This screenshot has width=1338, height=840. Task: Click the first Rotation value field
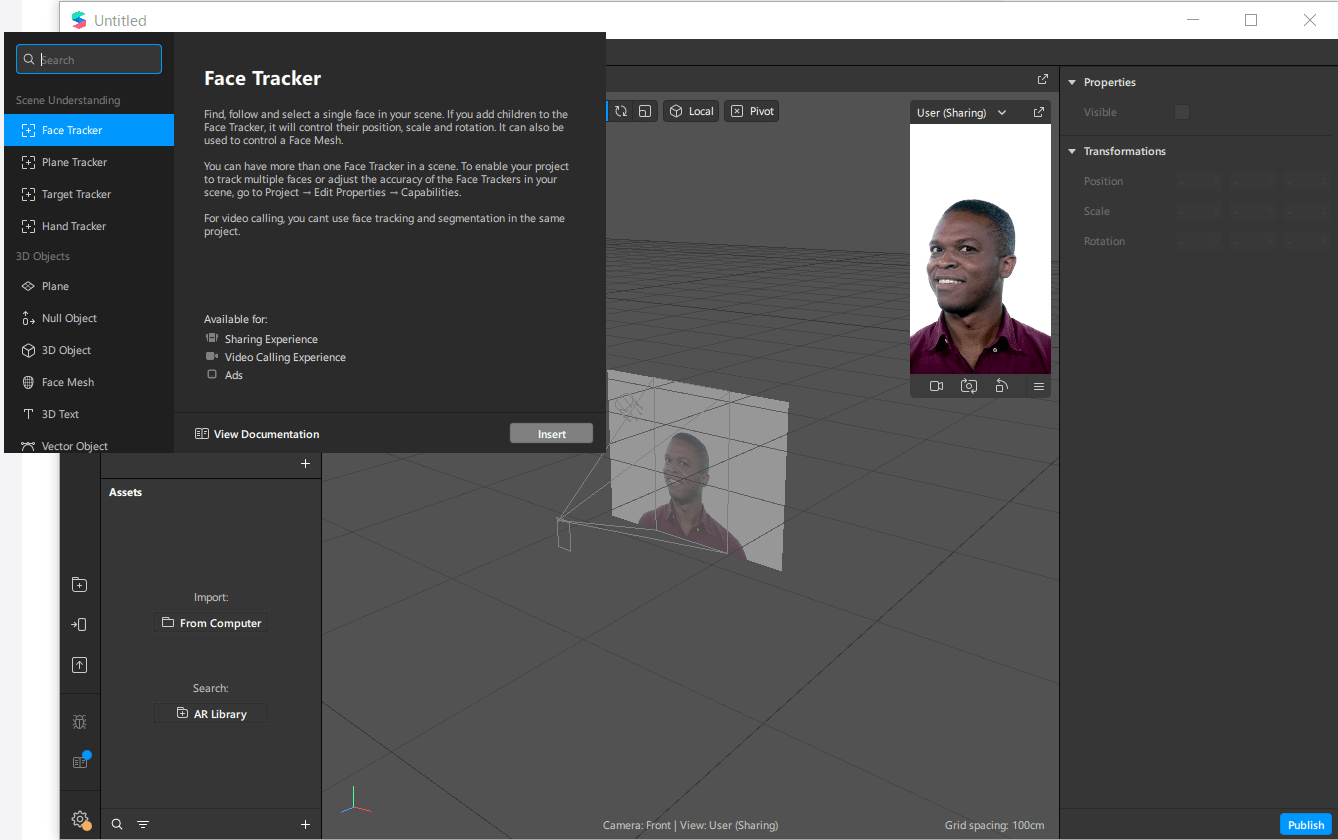(1199, 241)
